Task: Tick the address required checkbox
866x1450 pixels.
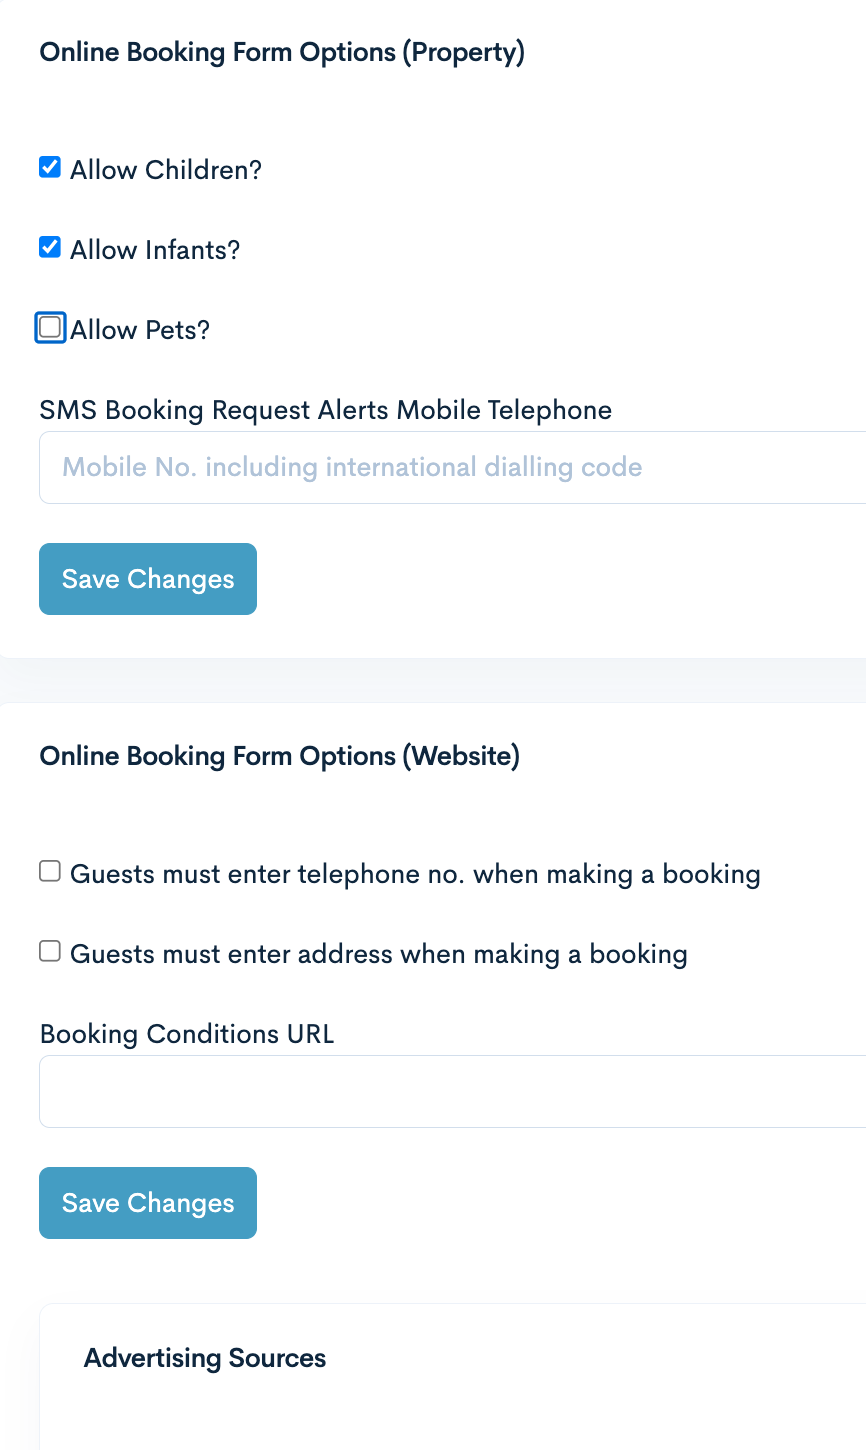Action: pyautogui.click(x=50, y=951)
